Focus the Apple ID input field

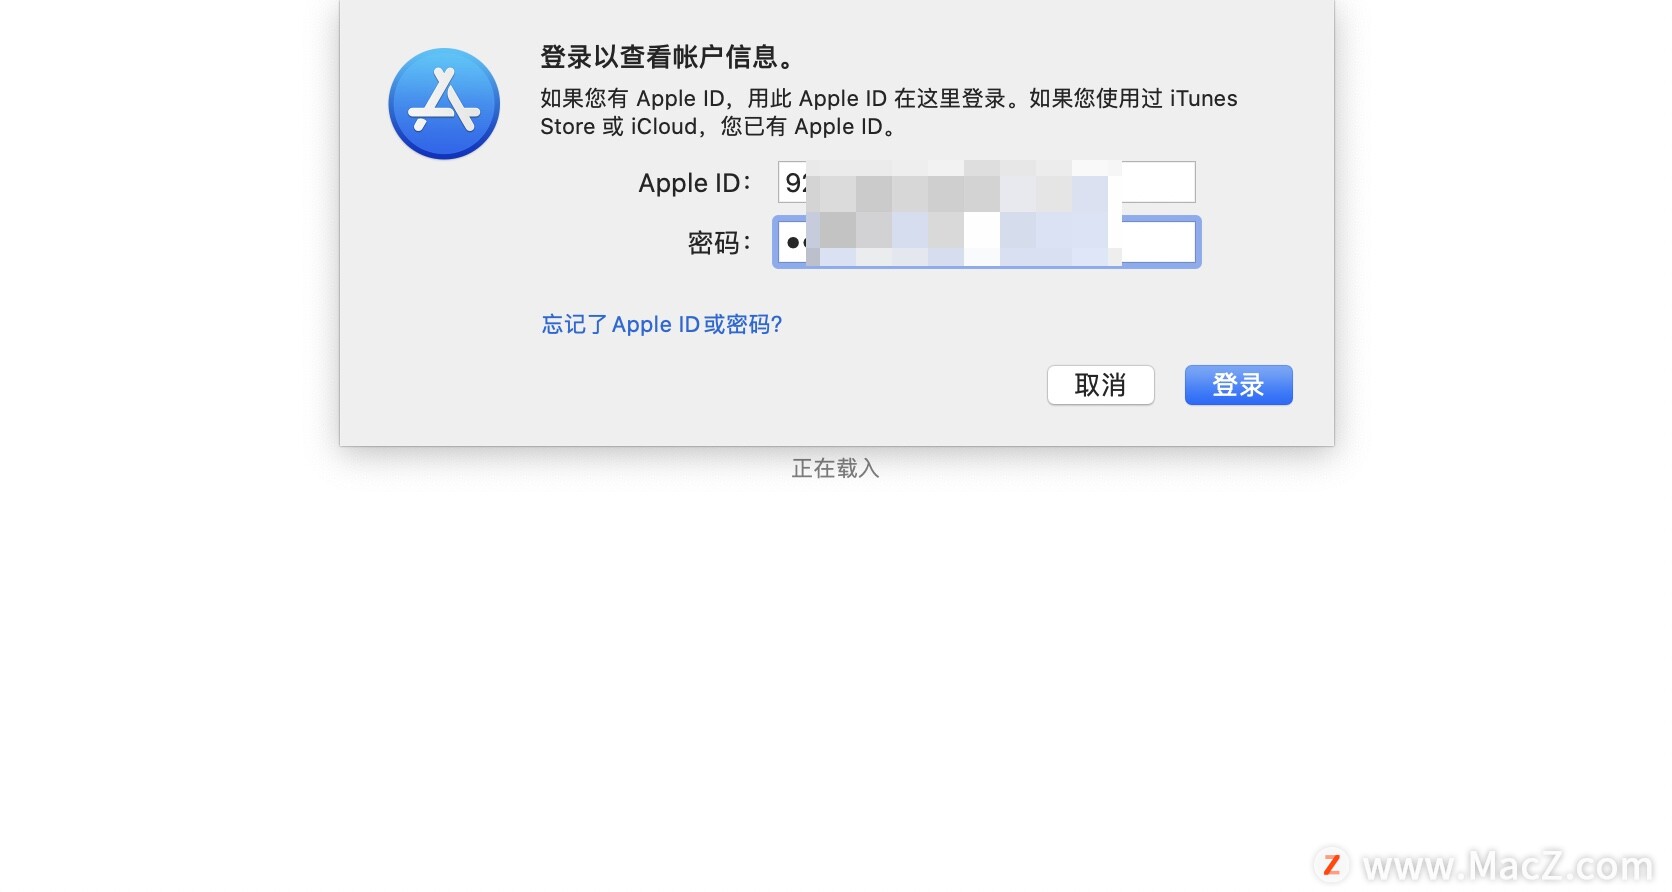pyautogui.click(x=986, y=182)
